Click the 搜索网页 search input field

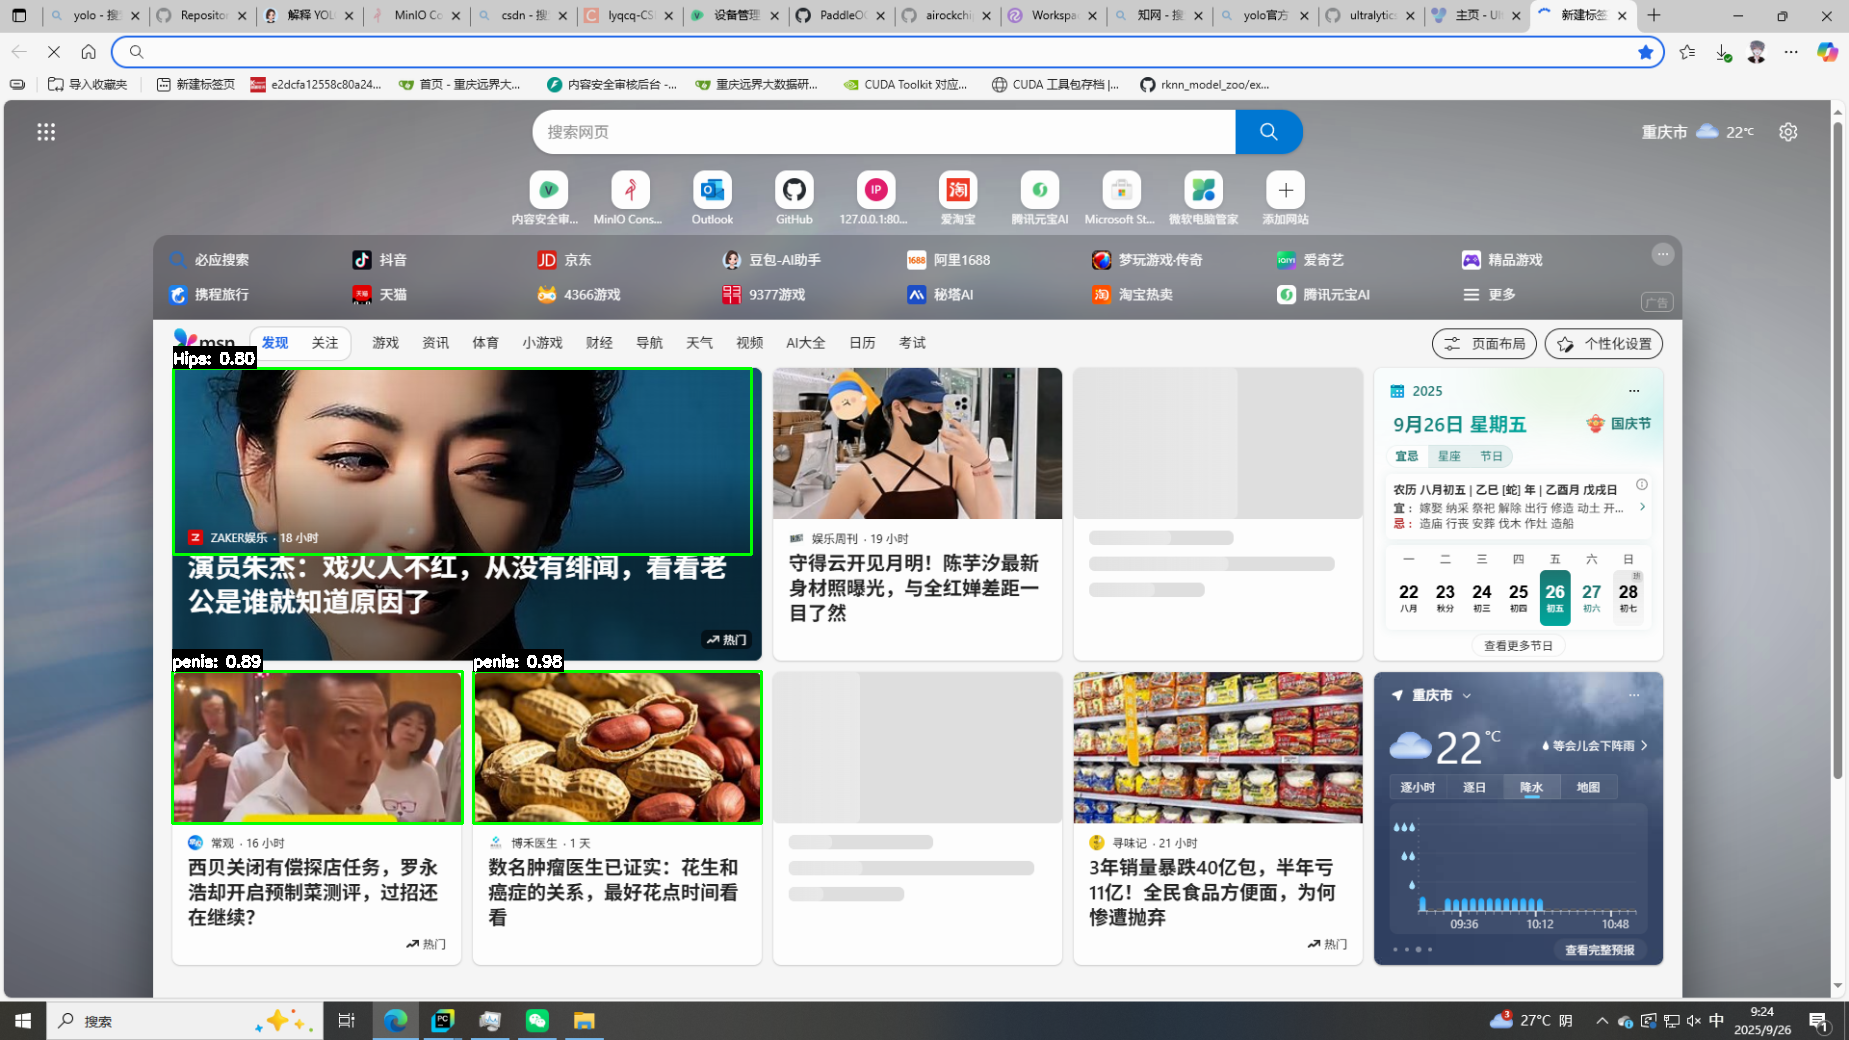(x=884, y=132)
